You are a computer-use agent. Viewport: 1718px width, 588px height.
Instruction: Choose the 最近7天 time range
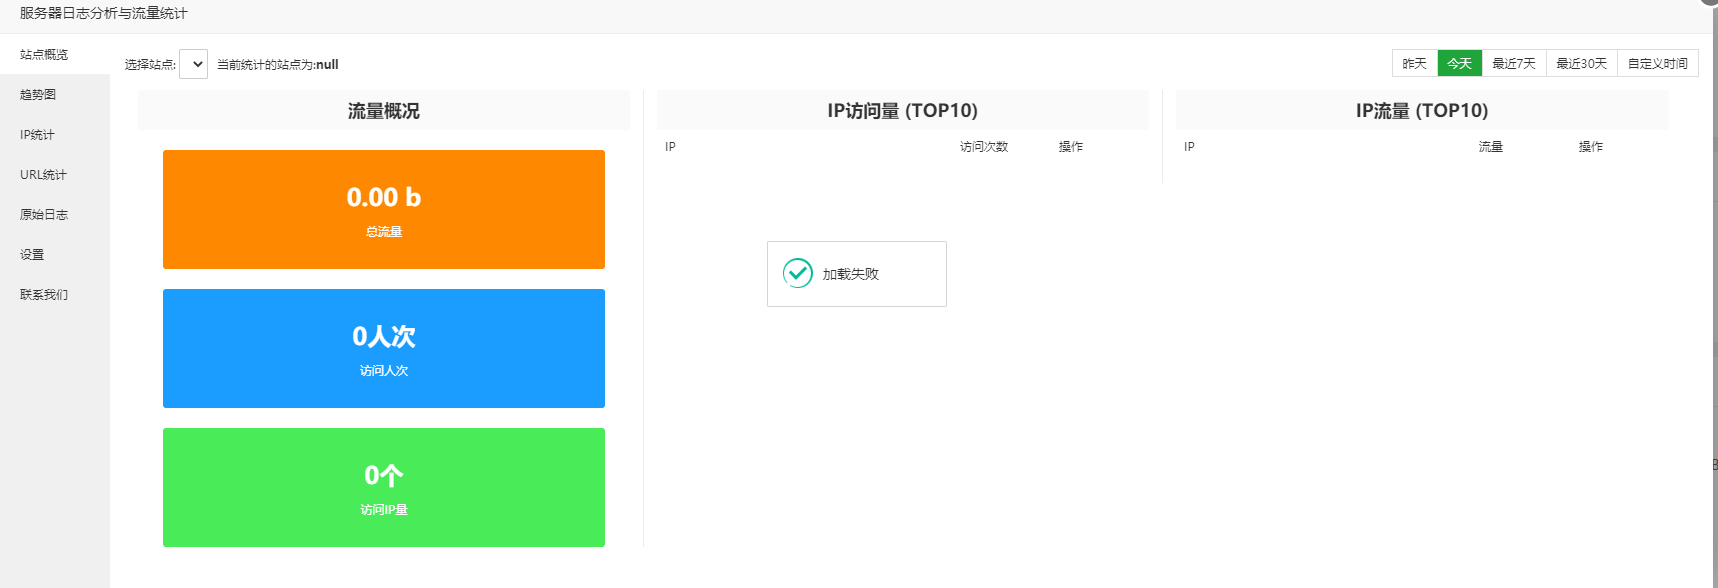coord(1514,63)
